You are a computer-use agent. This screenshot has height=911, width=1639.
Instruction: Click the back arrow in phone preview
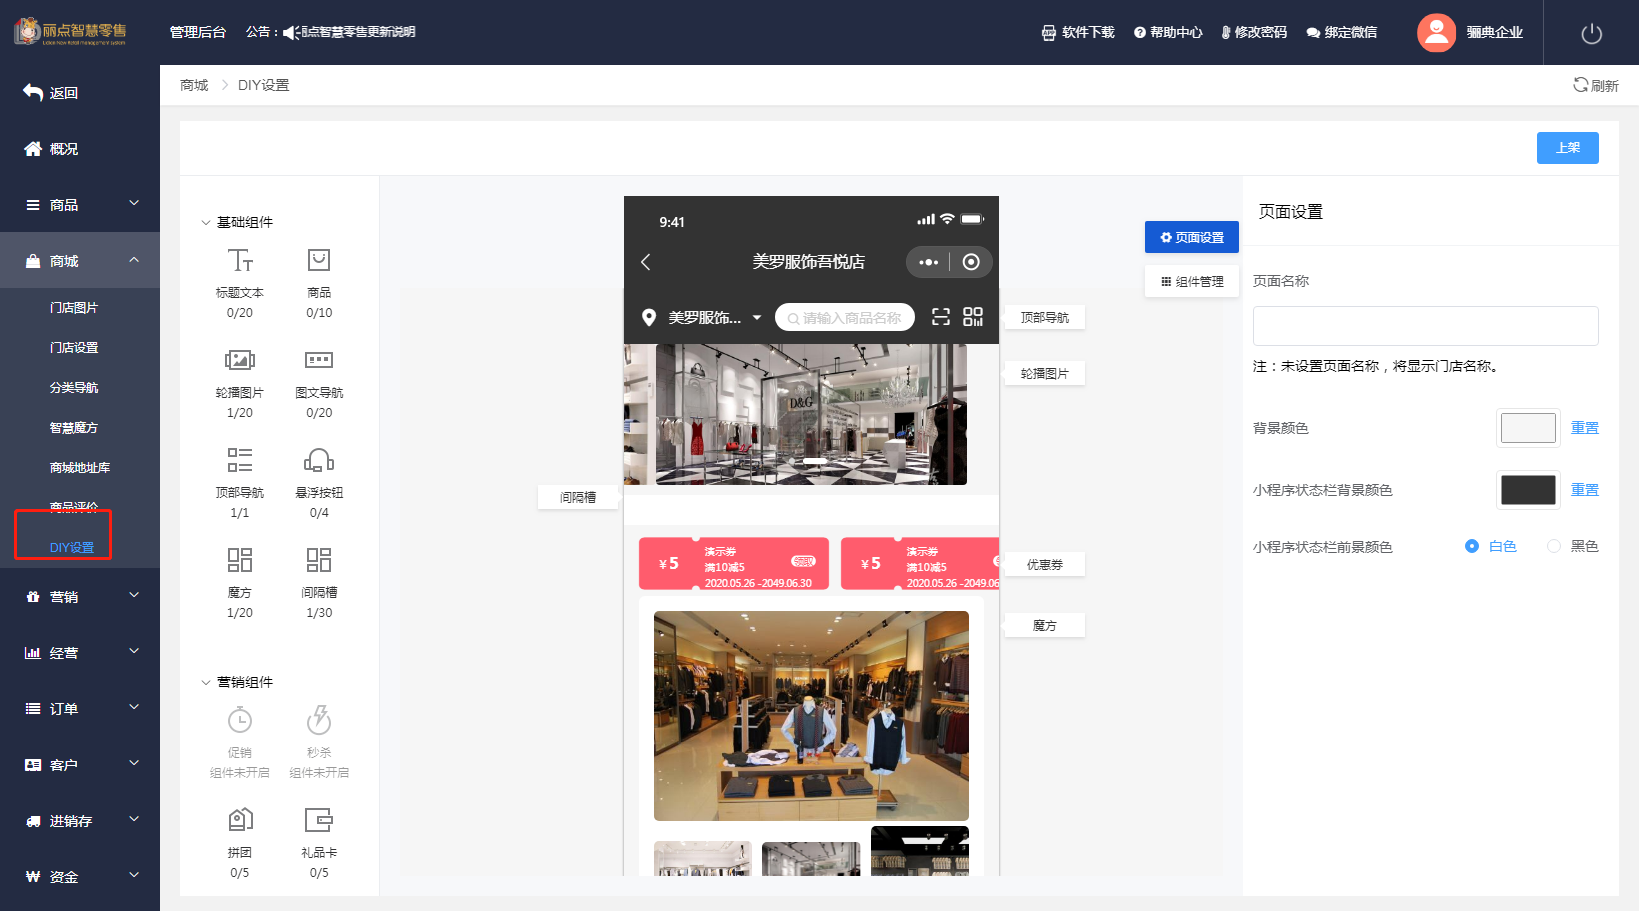tap(645, 262)
